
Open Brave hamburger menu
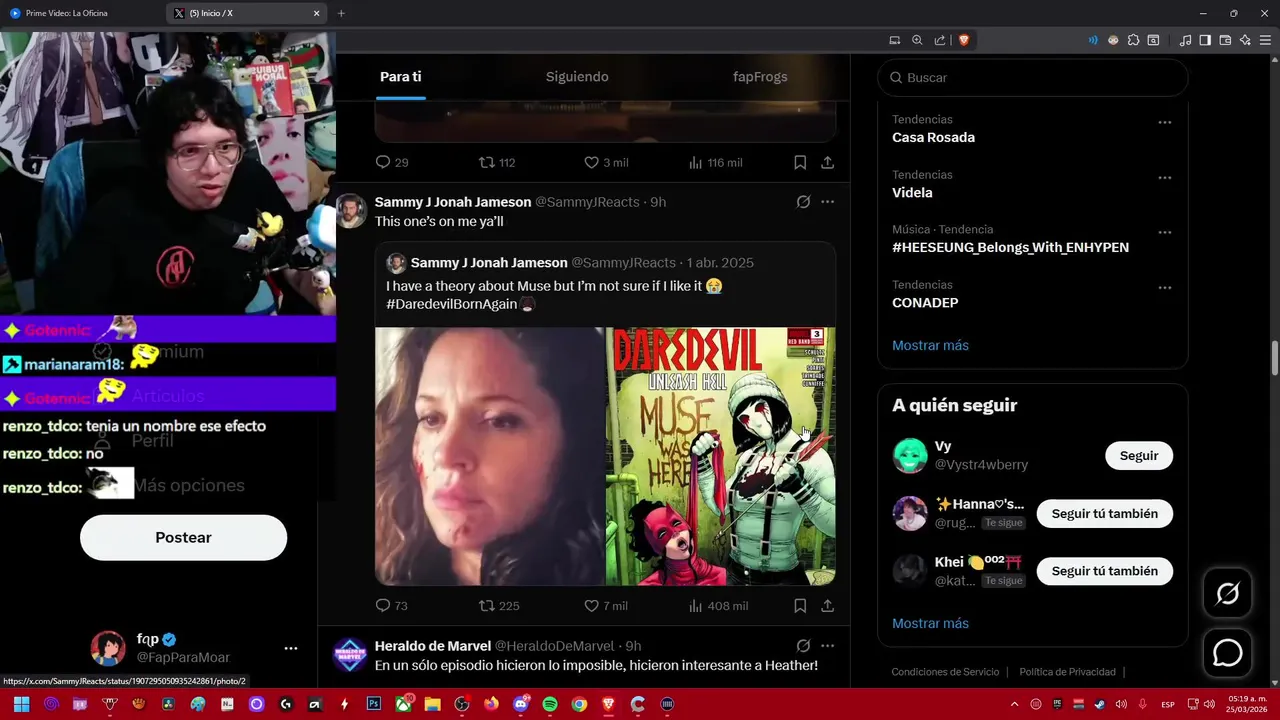tap(1265, 40)
